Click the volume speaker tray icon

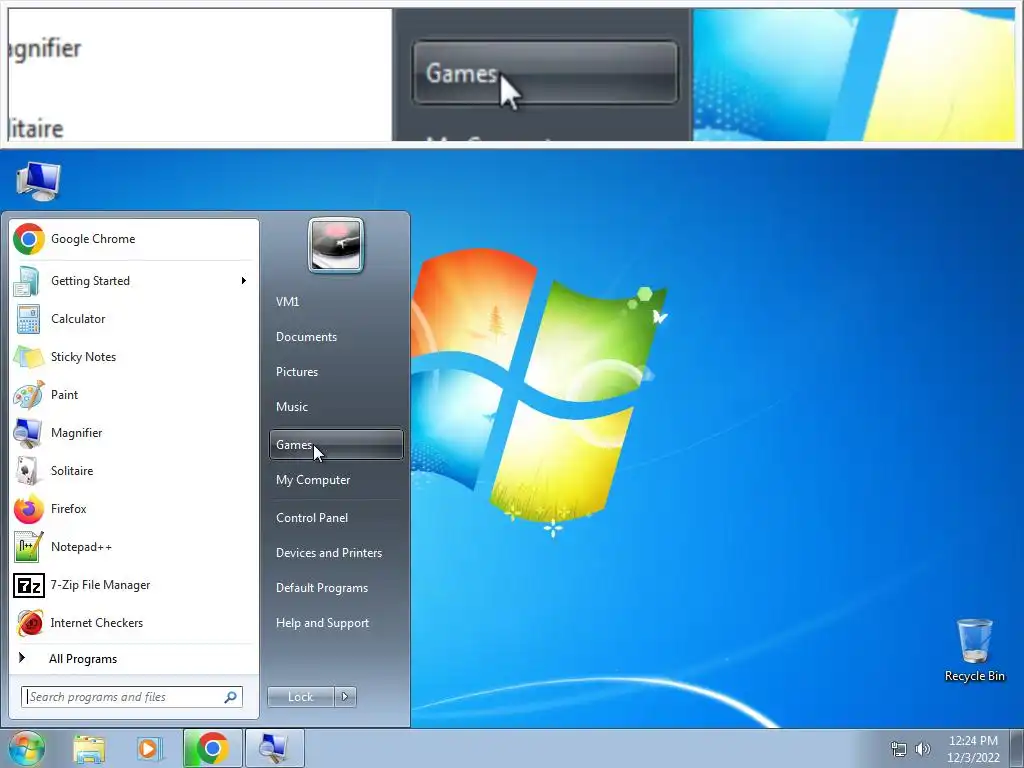coord(922,749)
